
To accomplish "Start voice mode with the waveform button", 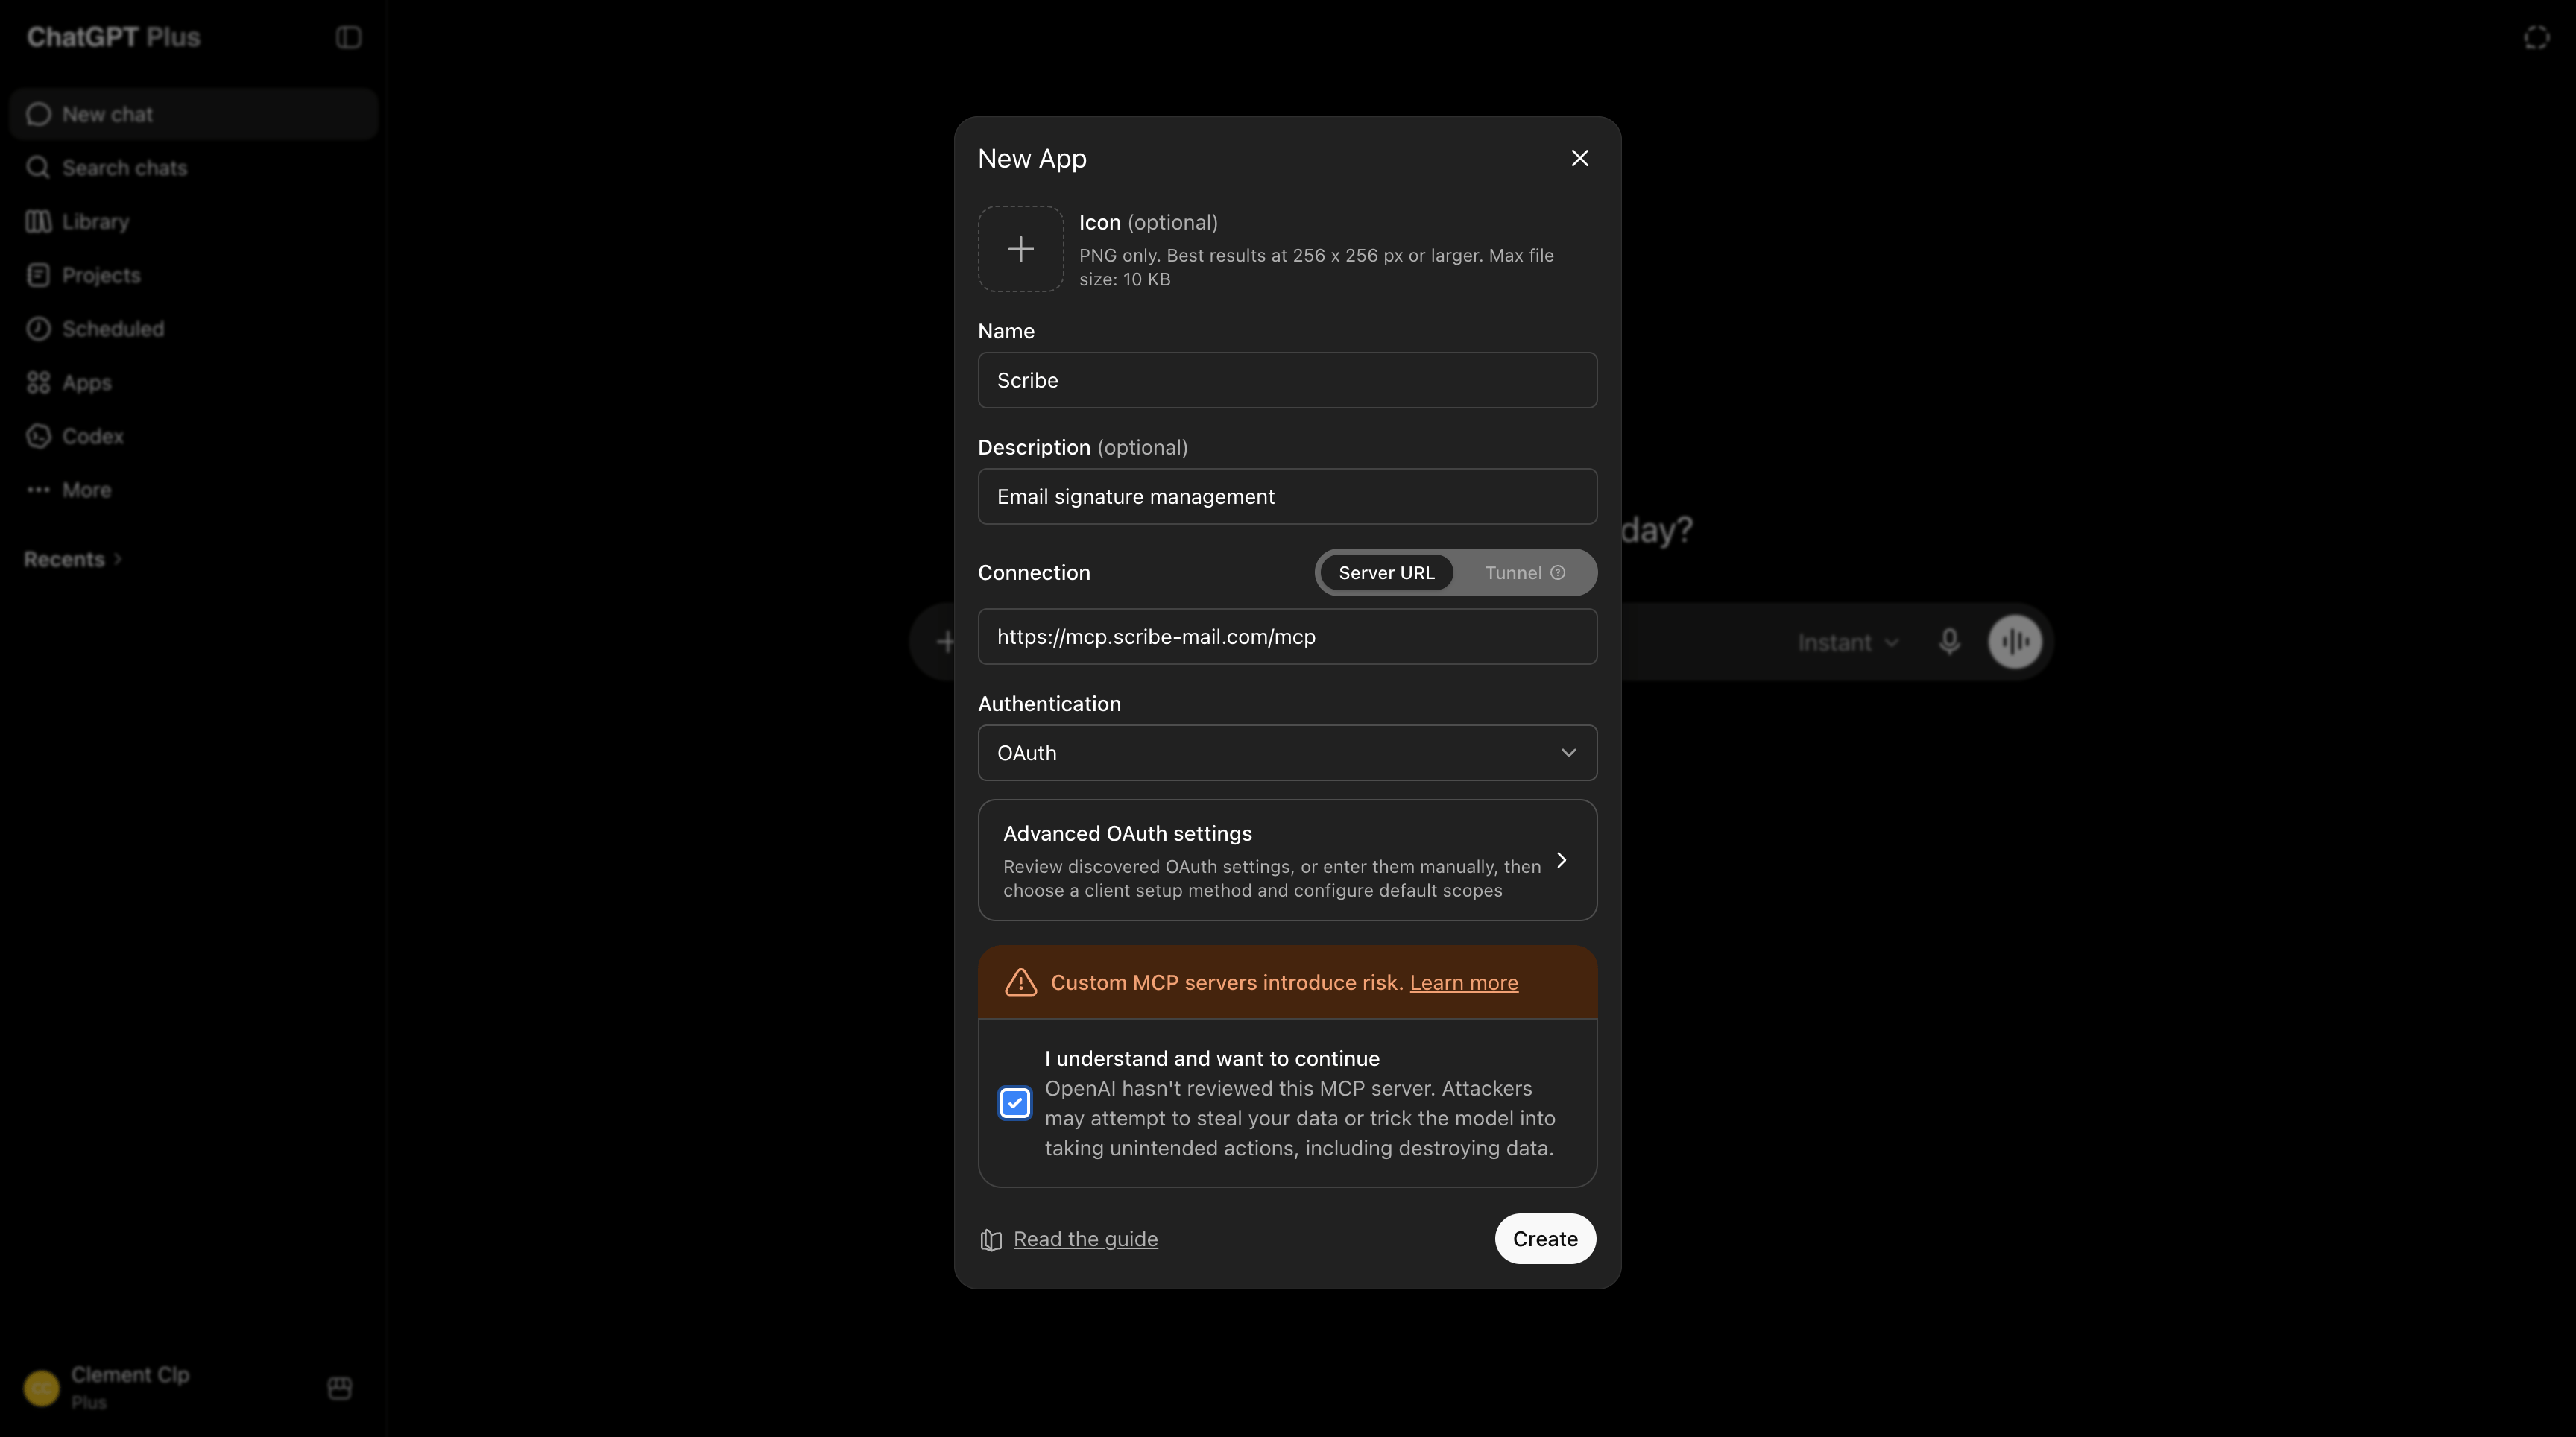I will point(2015,642).
